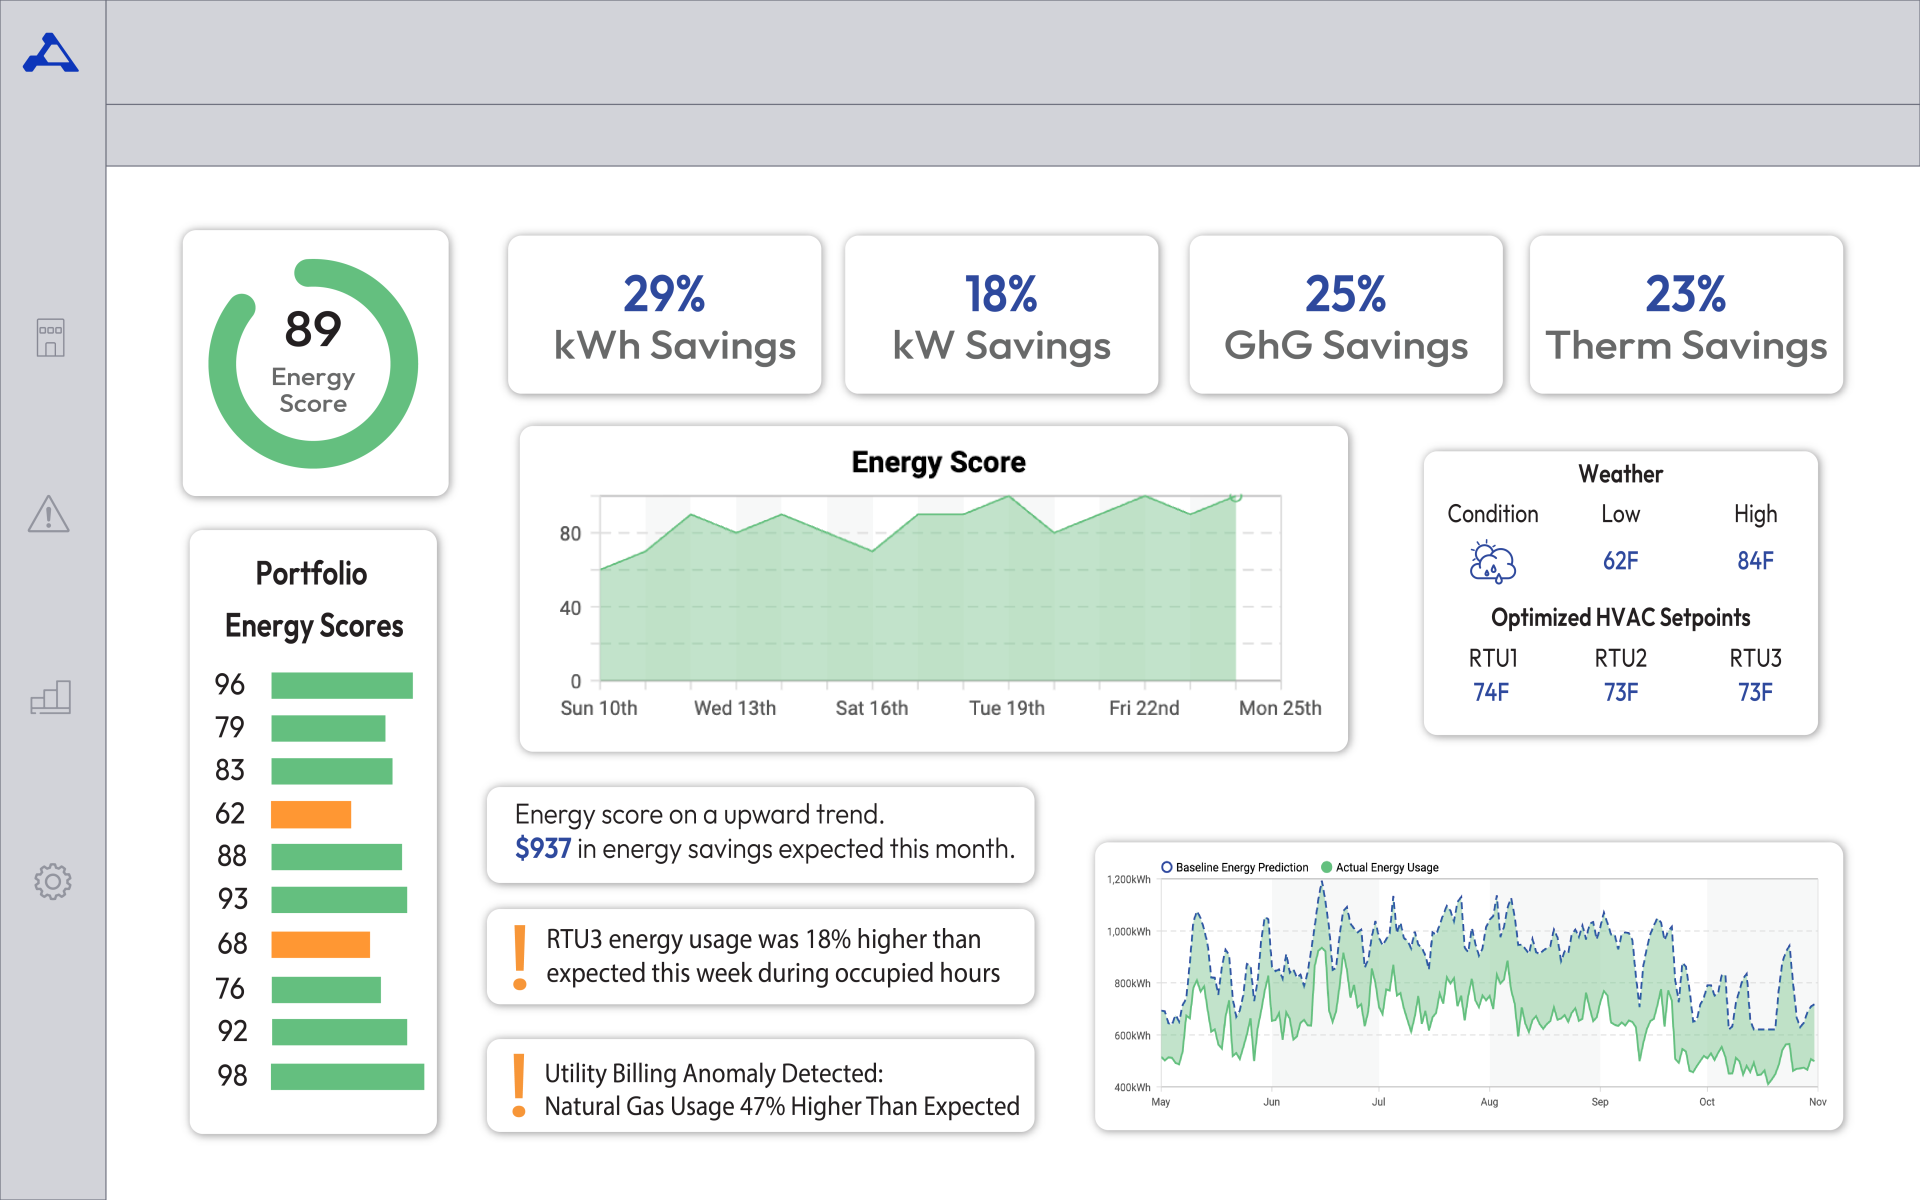Click last data point on Energy Score chart
Screen dimensions: 1920x1200
pyautogui.click(x=1235, y=496)
